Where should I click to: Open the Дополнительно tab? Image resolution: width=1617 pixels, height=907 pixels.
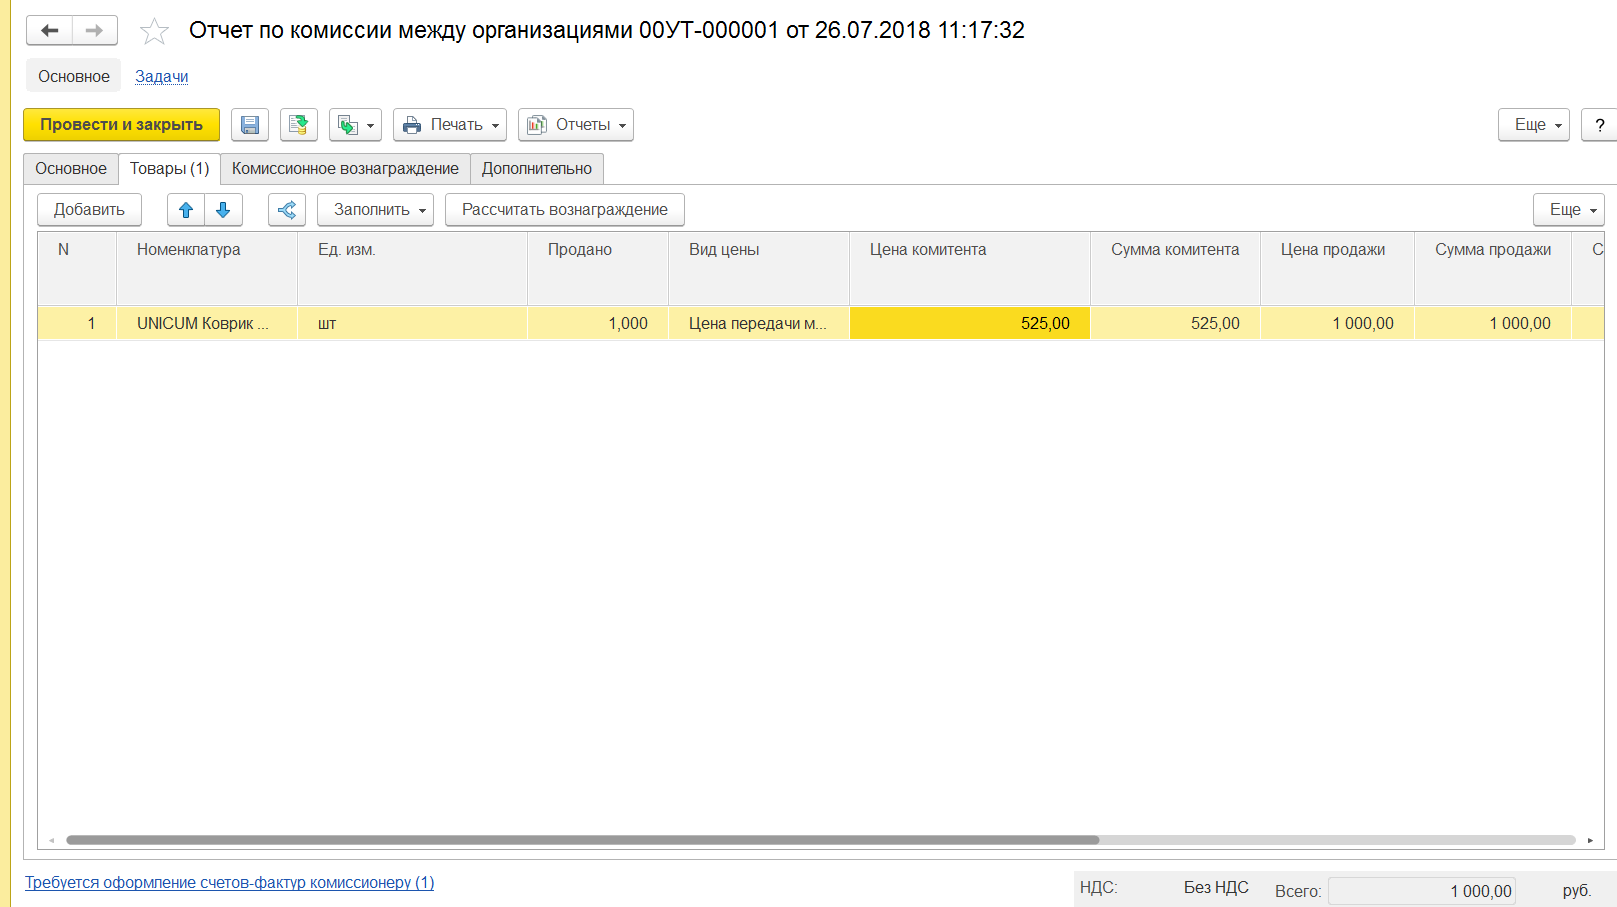pyautogui.click(x=536, y=169)
